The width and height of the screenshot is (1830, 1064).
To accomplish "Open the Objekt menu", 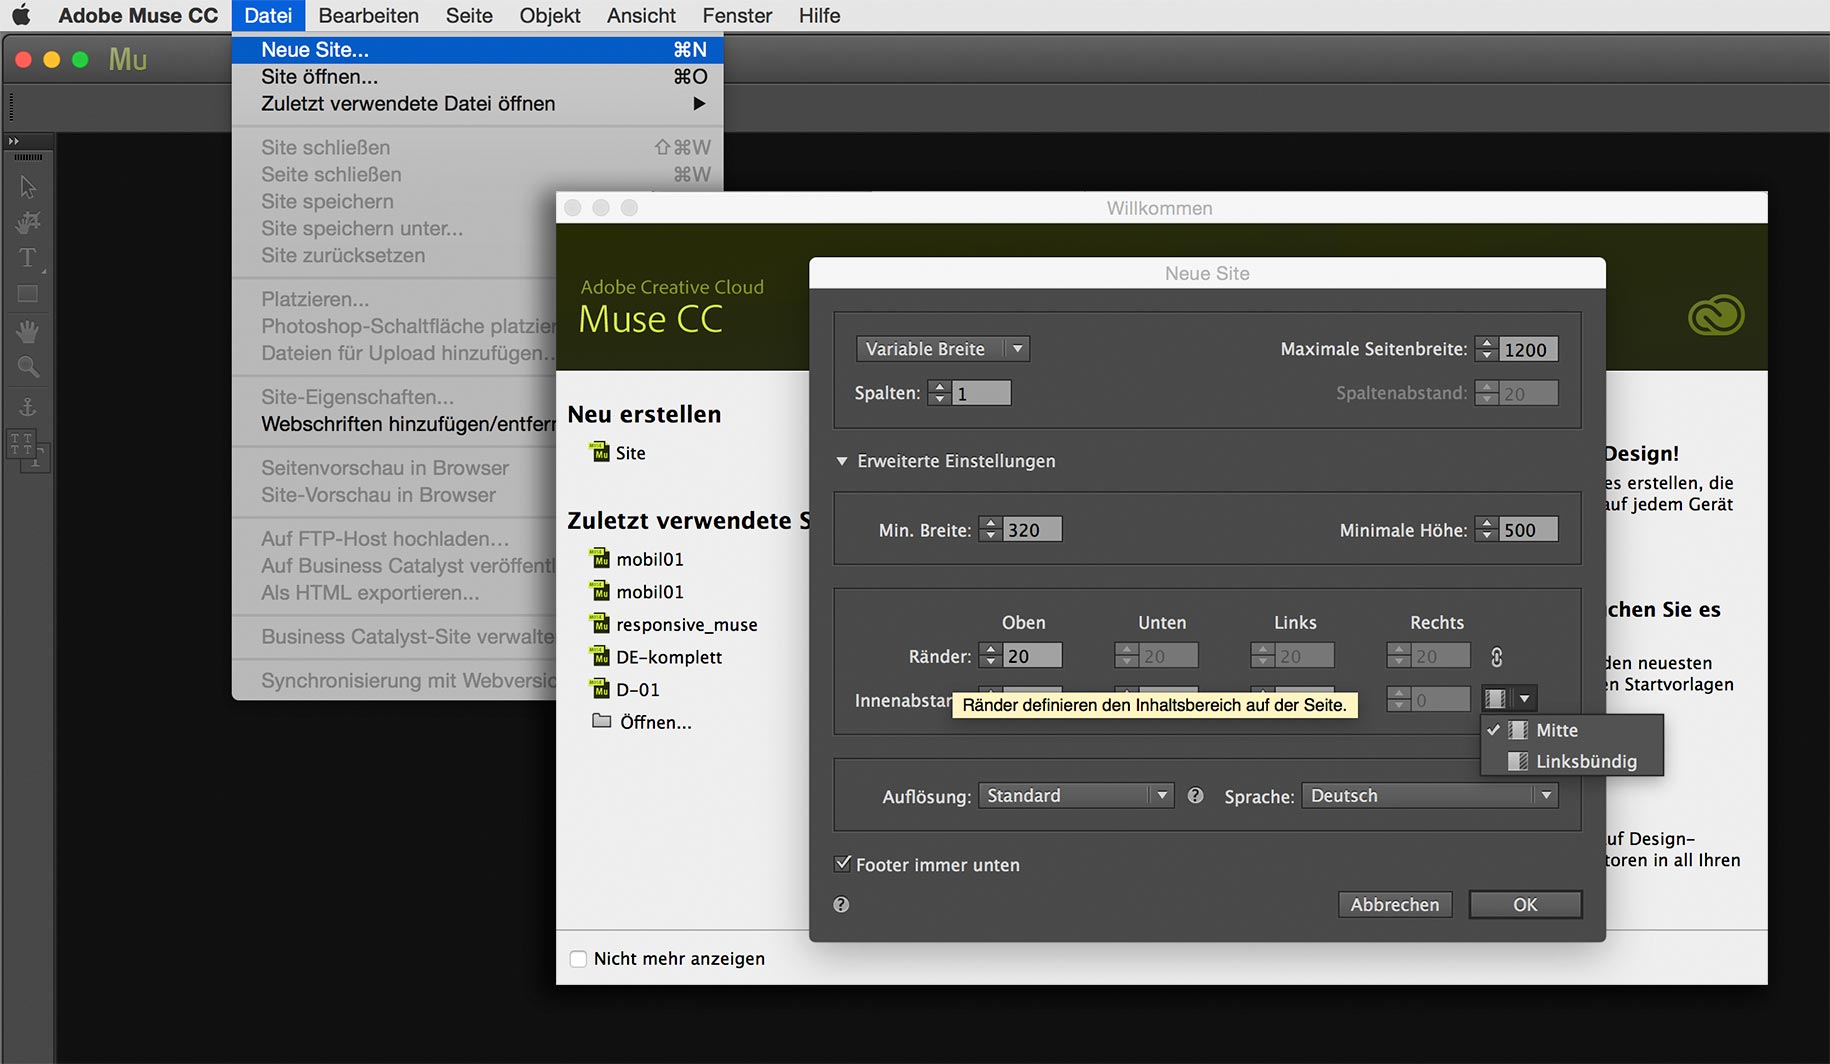I will [550, 16].
